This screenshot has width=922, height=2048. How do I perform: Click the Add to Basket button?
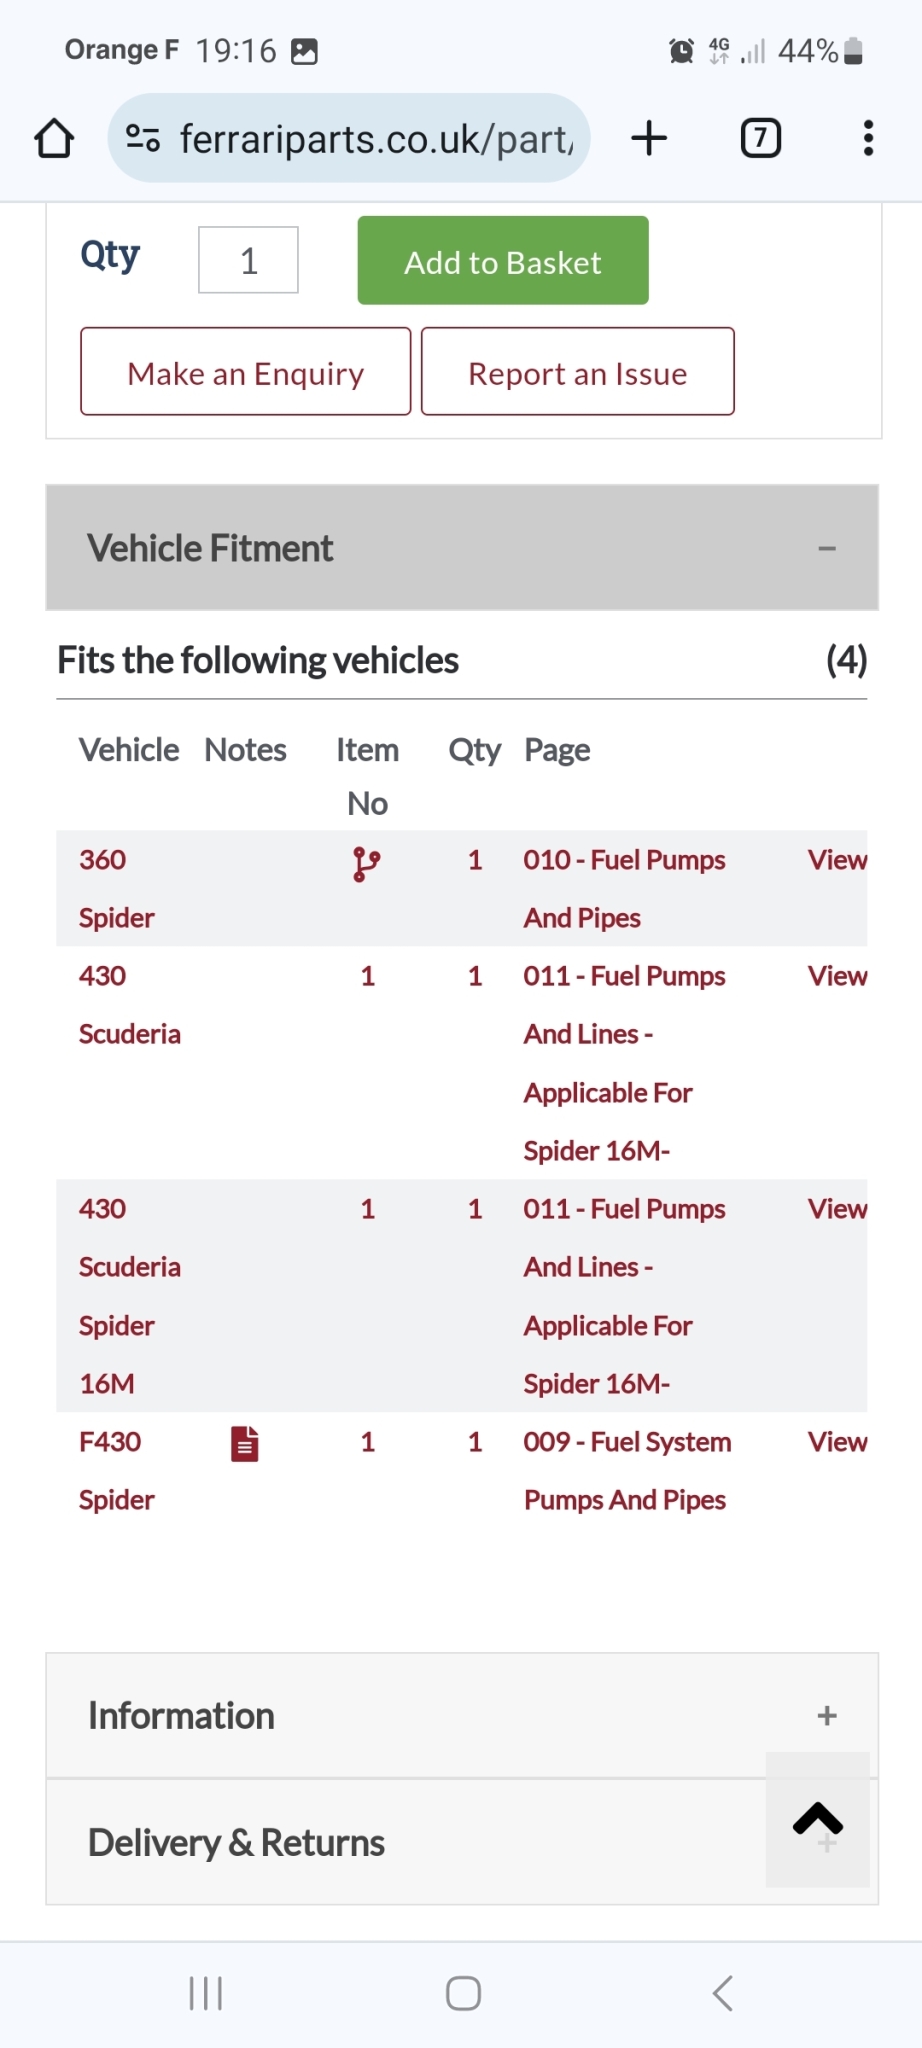pos(503,261)
